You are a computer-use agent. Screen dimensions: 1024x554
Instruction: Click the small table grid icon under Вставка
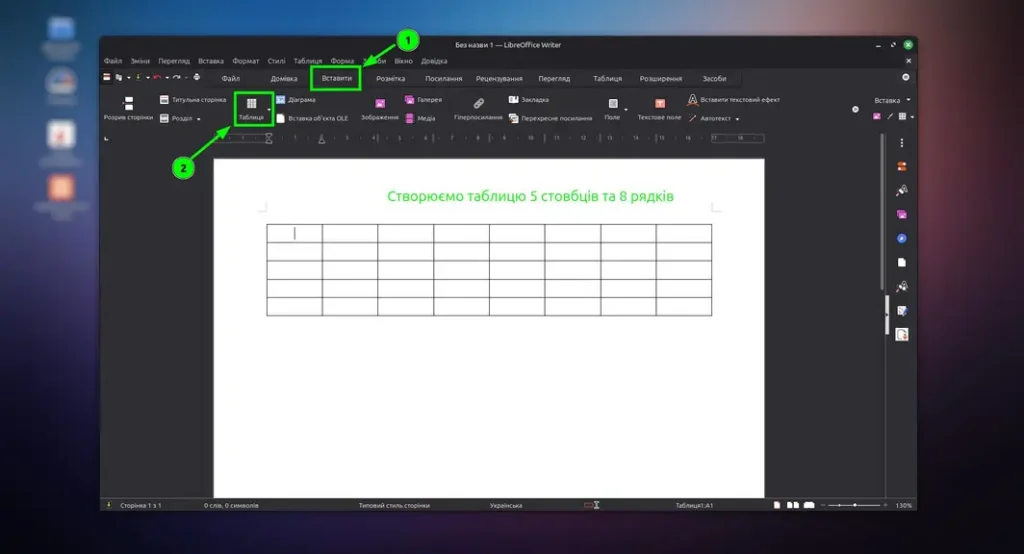[x=902, y=116]
